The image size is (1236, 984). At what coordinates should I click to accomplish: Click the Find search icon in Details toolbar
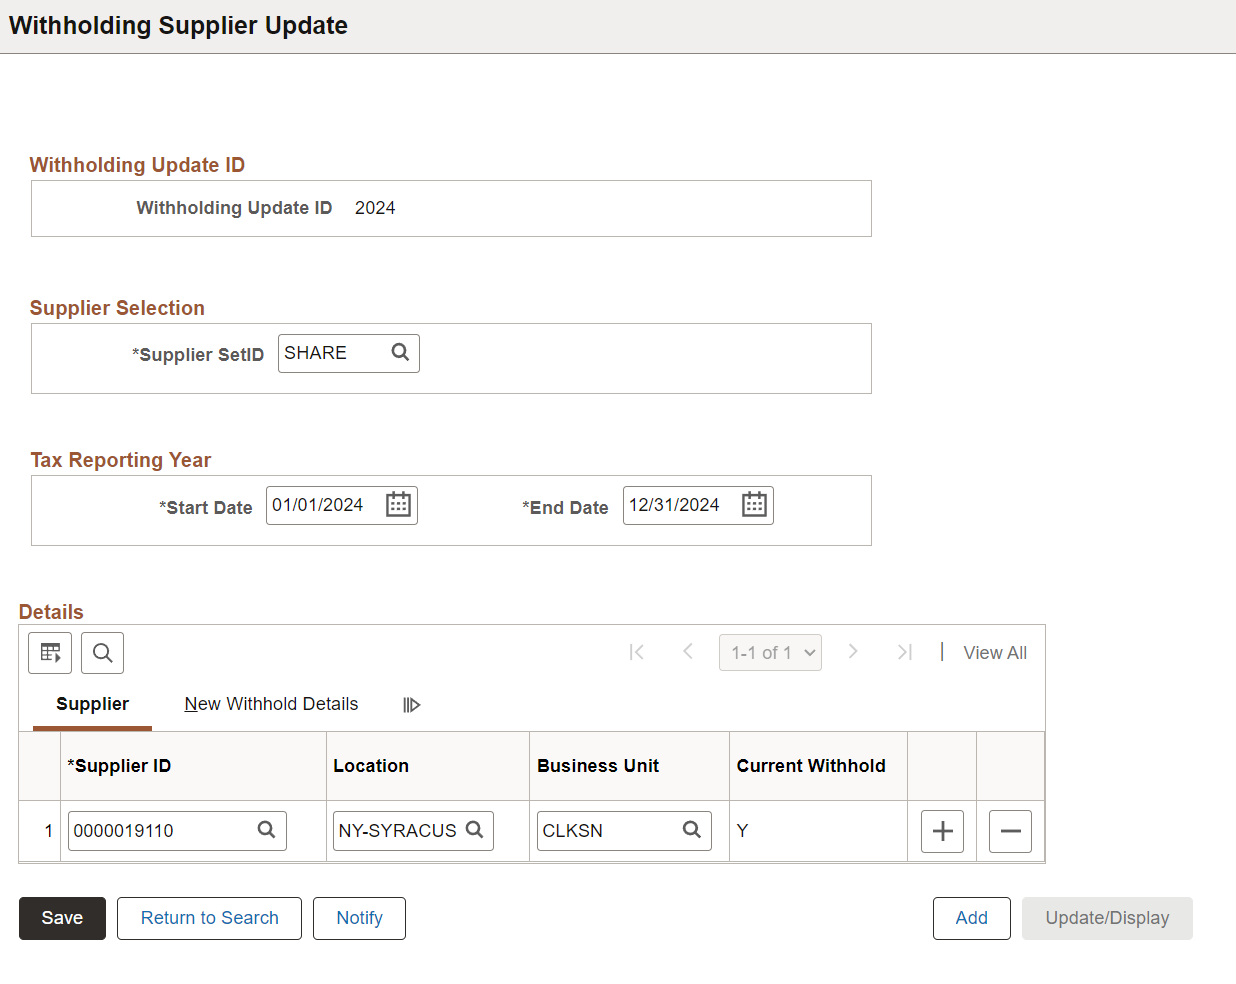coord(102,653)
